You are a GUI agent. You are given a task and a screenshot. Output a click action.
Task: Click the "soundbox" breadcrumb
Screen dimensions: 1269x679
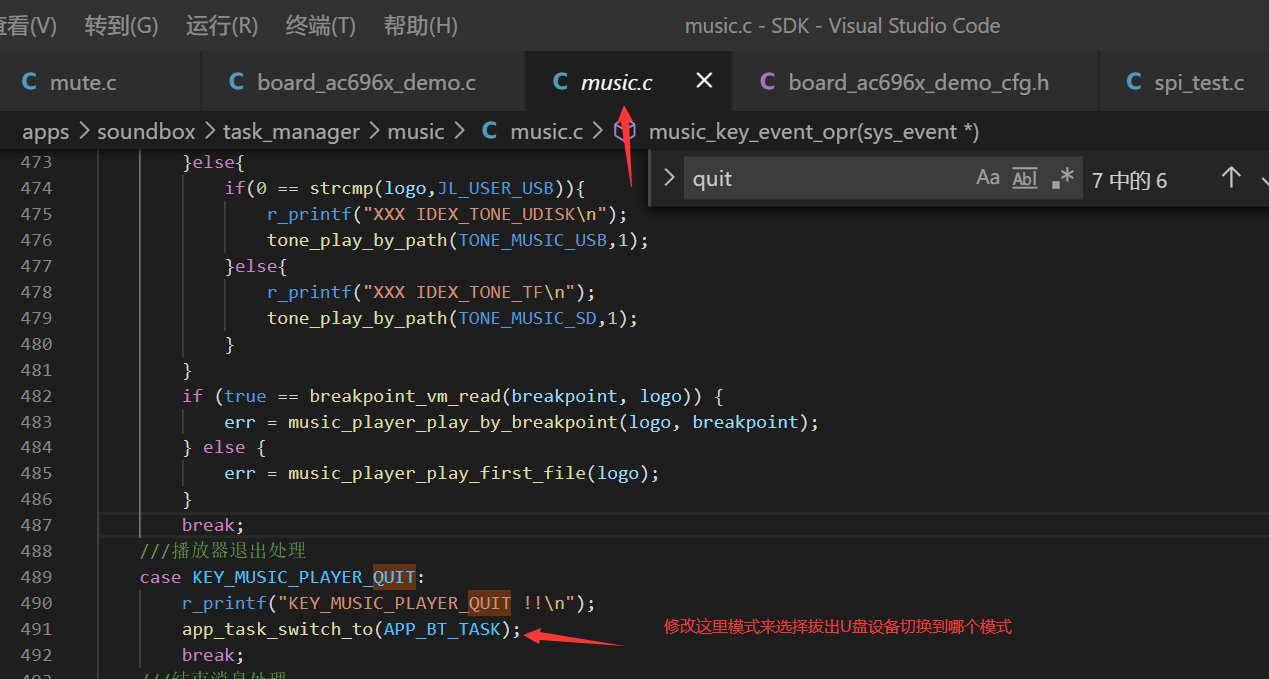point(147,132)
